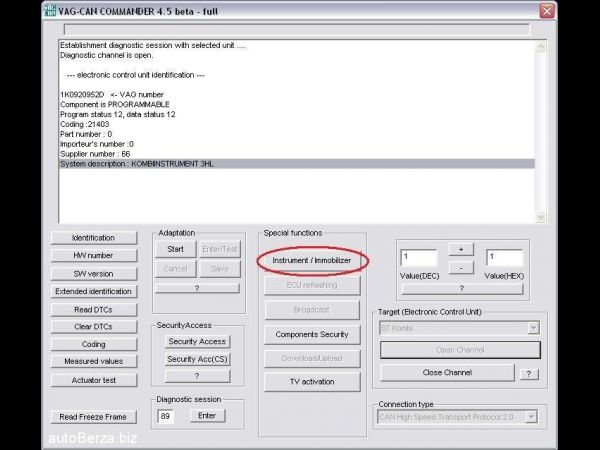Click the Security Acc(CS) button
Image resolution: width=600 pixels, height=450 pixels.
tap(197, 359)
